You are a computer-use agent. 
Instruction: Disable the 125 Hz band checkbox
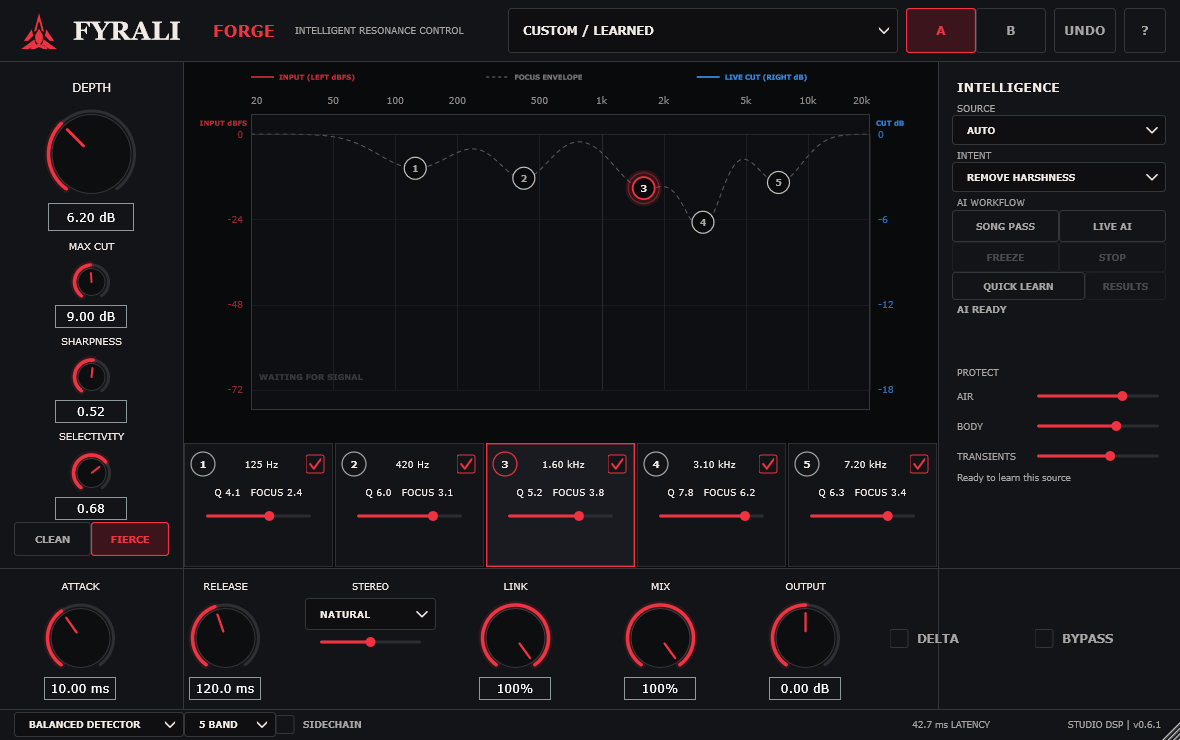click(x=315, y=464)
